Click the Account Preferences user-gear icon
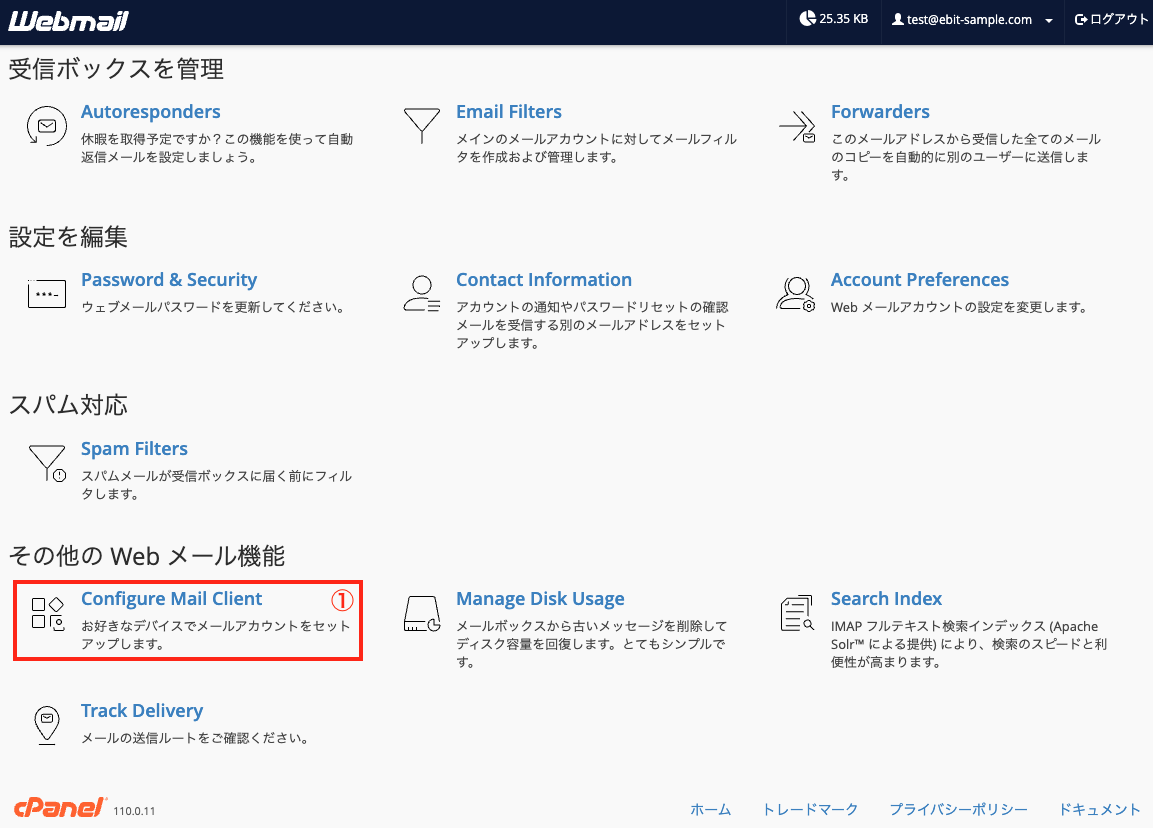1153x828 pixels. click(x=796, y=294)
